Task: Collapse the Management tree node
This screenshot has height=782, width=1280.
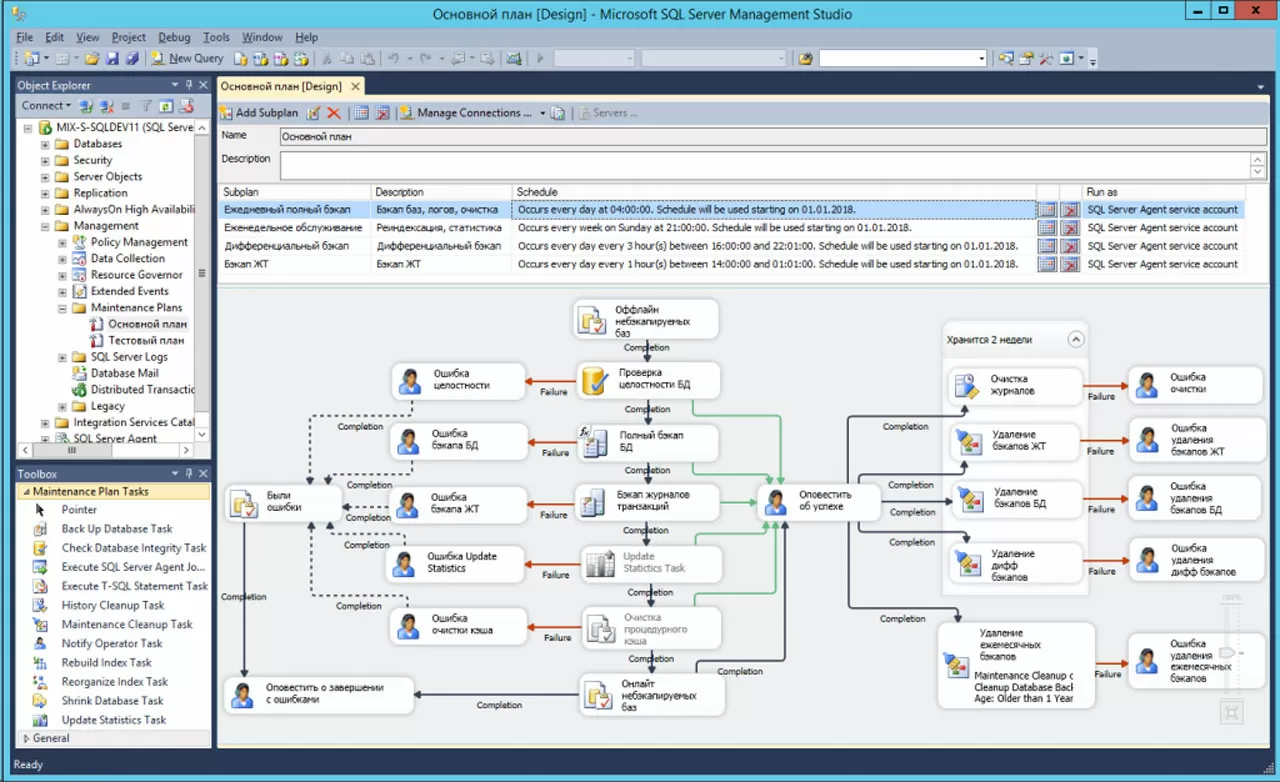Action: point(45,226)
